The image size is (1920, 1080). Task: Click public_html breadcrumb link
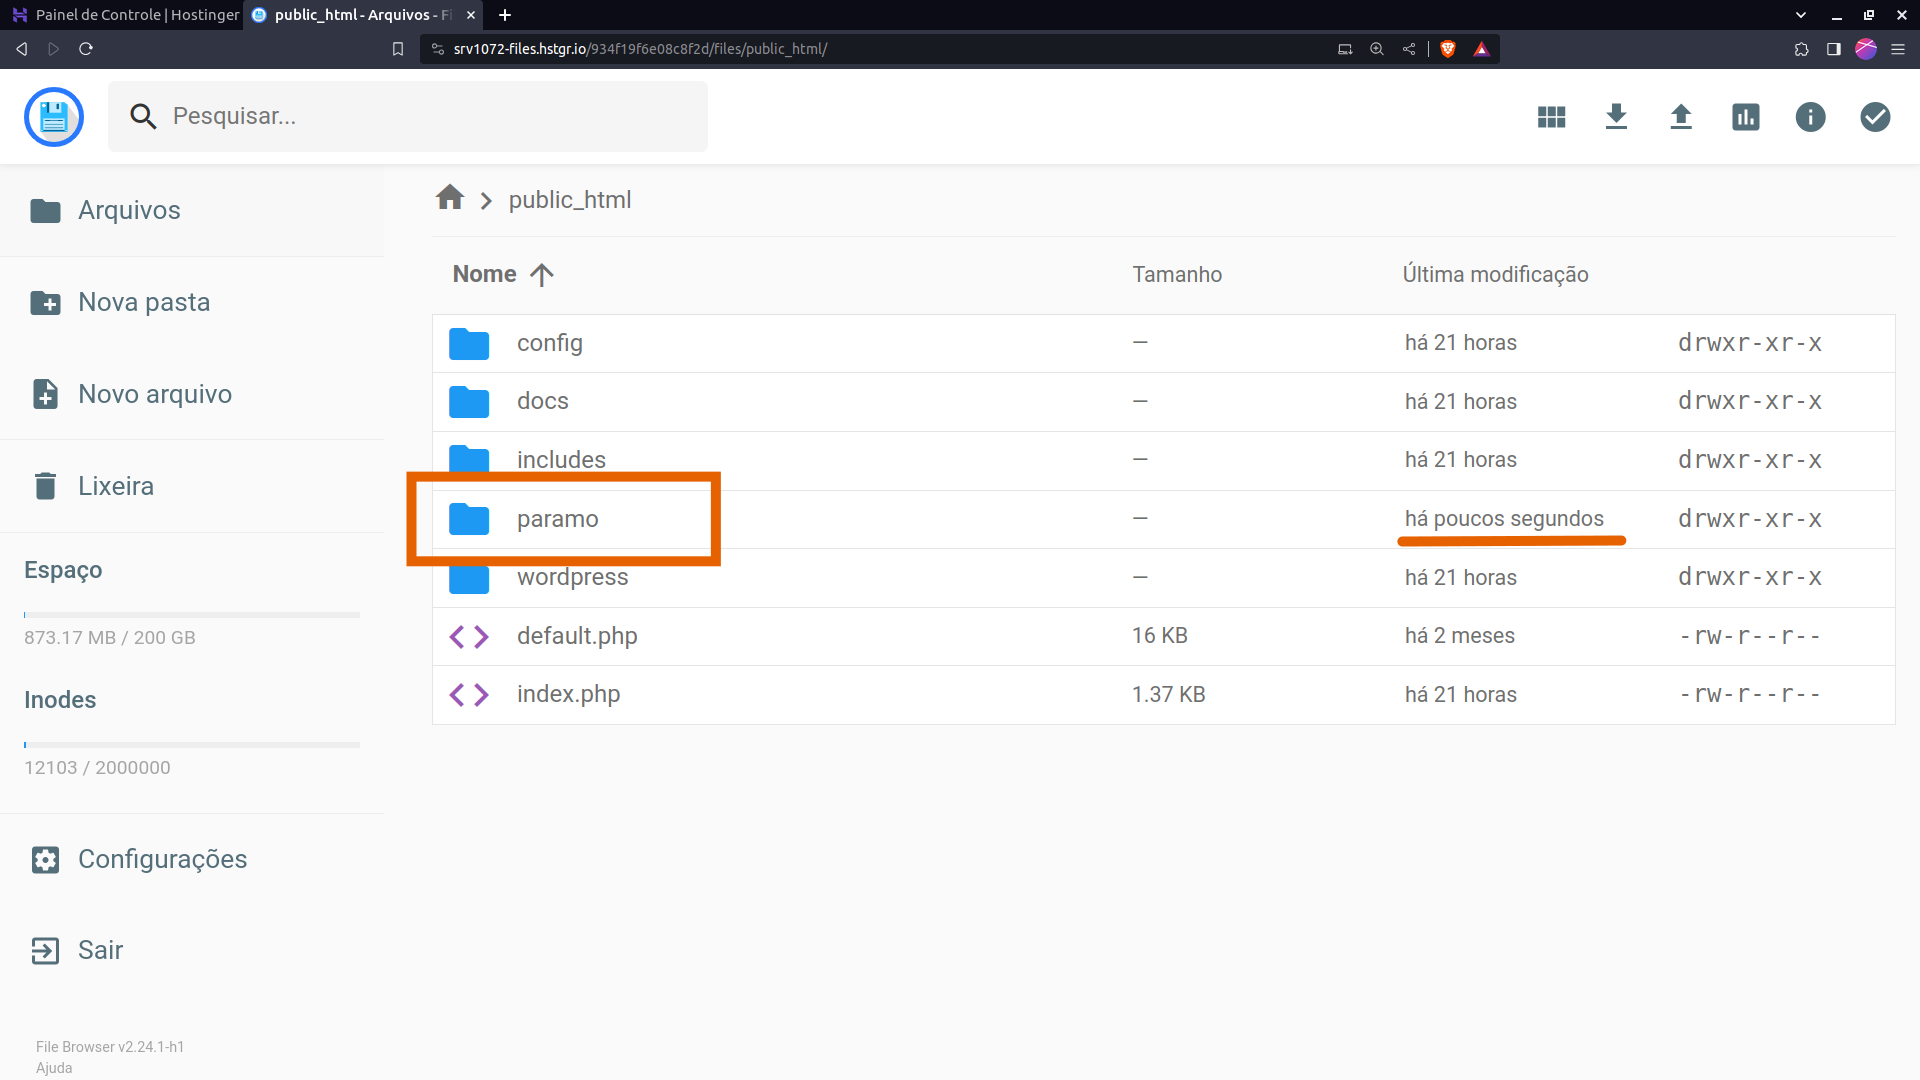tap(570, 200)
